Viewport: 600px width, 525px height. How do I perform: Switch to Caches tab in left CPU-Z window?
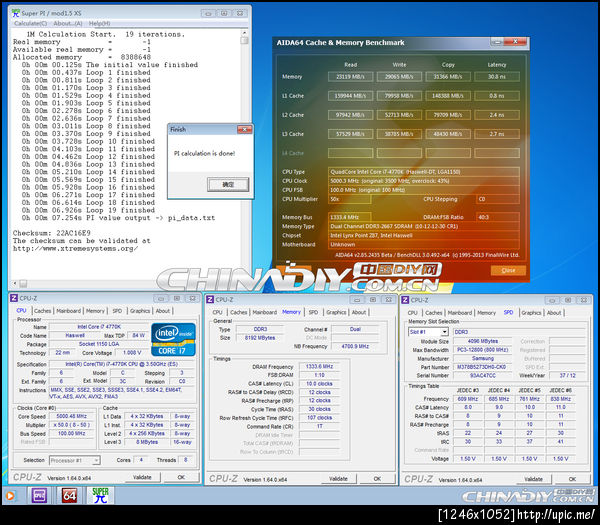coord(42,311)
